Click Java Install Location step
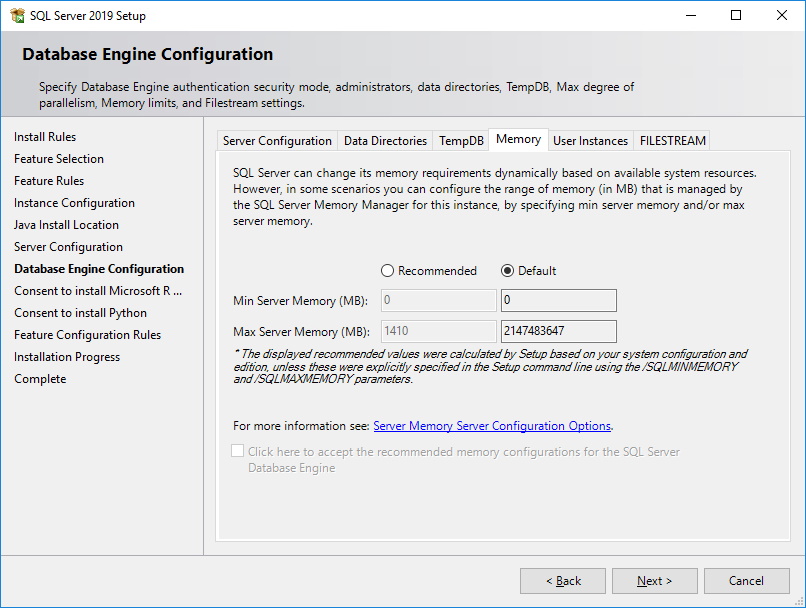This screenshot has width=806, height=608. coord(66,225)
